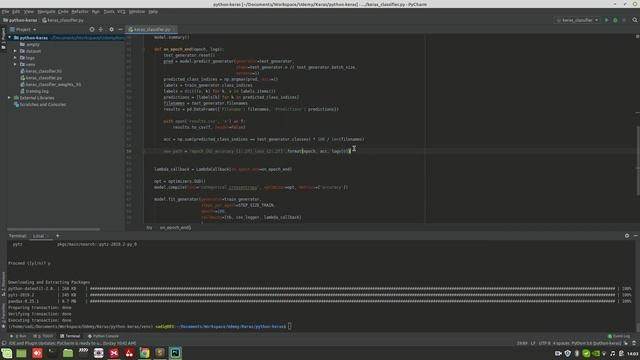Click the music note tray icon
This screenshot has width=640, height=360.
tap(613, 353)
